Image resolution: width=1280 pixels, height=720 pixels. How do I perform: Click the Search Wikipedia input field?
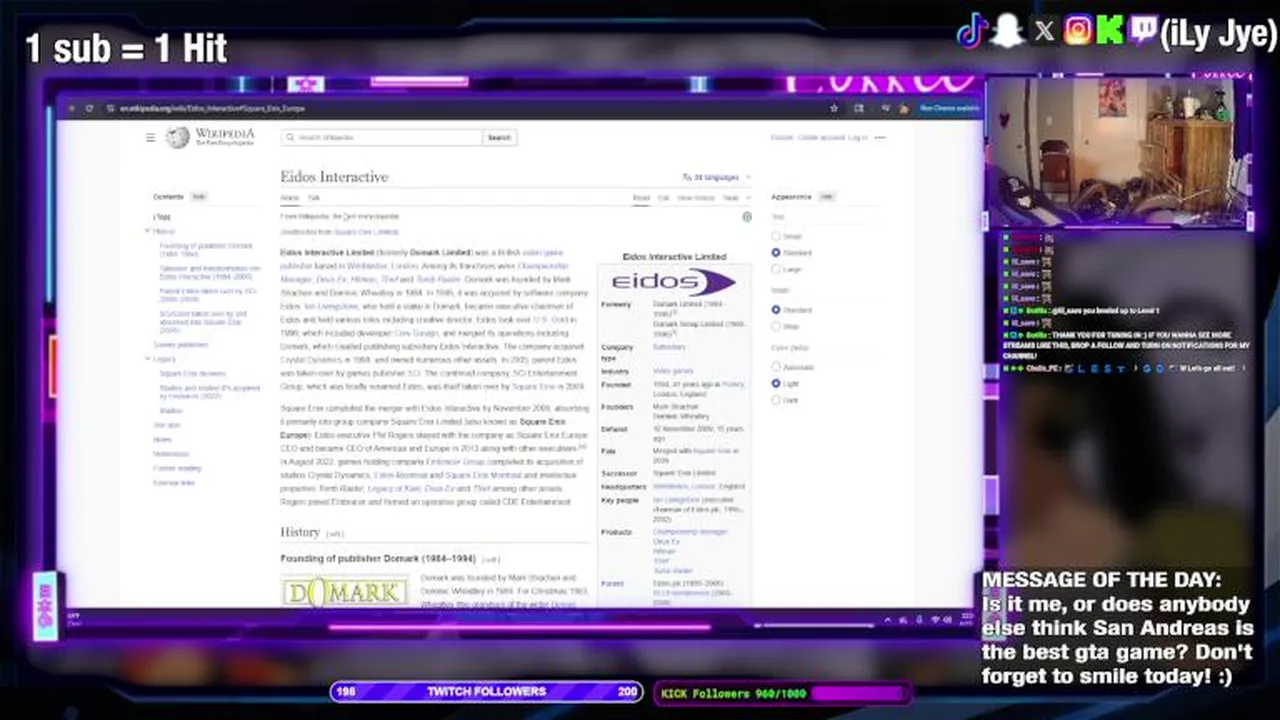pos(382,137)
